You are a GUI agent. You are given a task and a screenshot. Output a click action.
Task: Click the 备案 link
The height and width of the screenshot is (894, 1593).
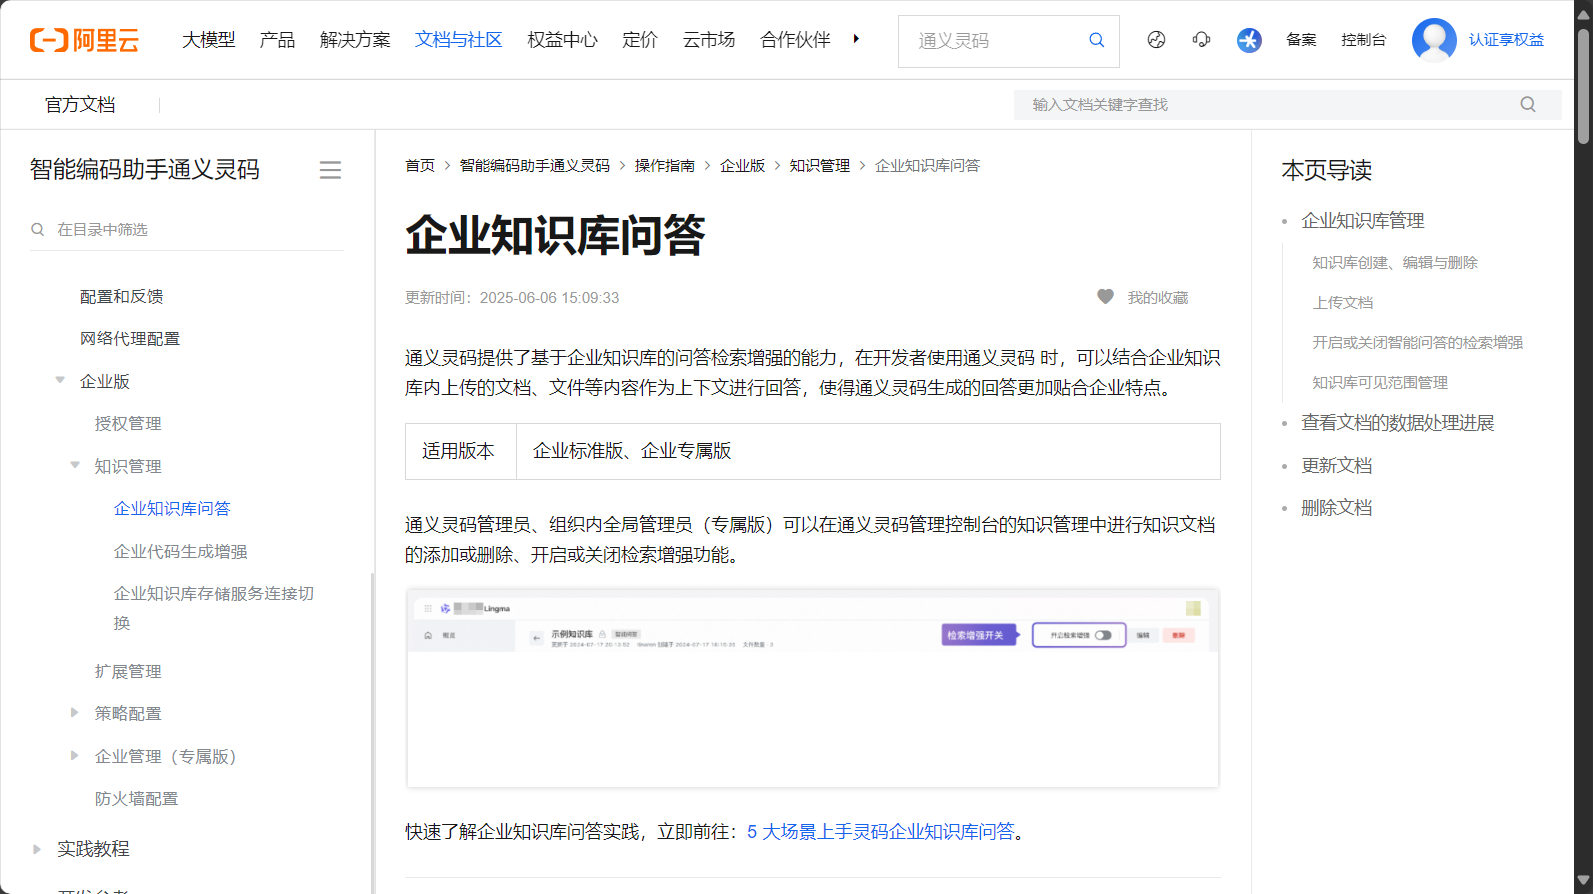(x=1301, y=40)
